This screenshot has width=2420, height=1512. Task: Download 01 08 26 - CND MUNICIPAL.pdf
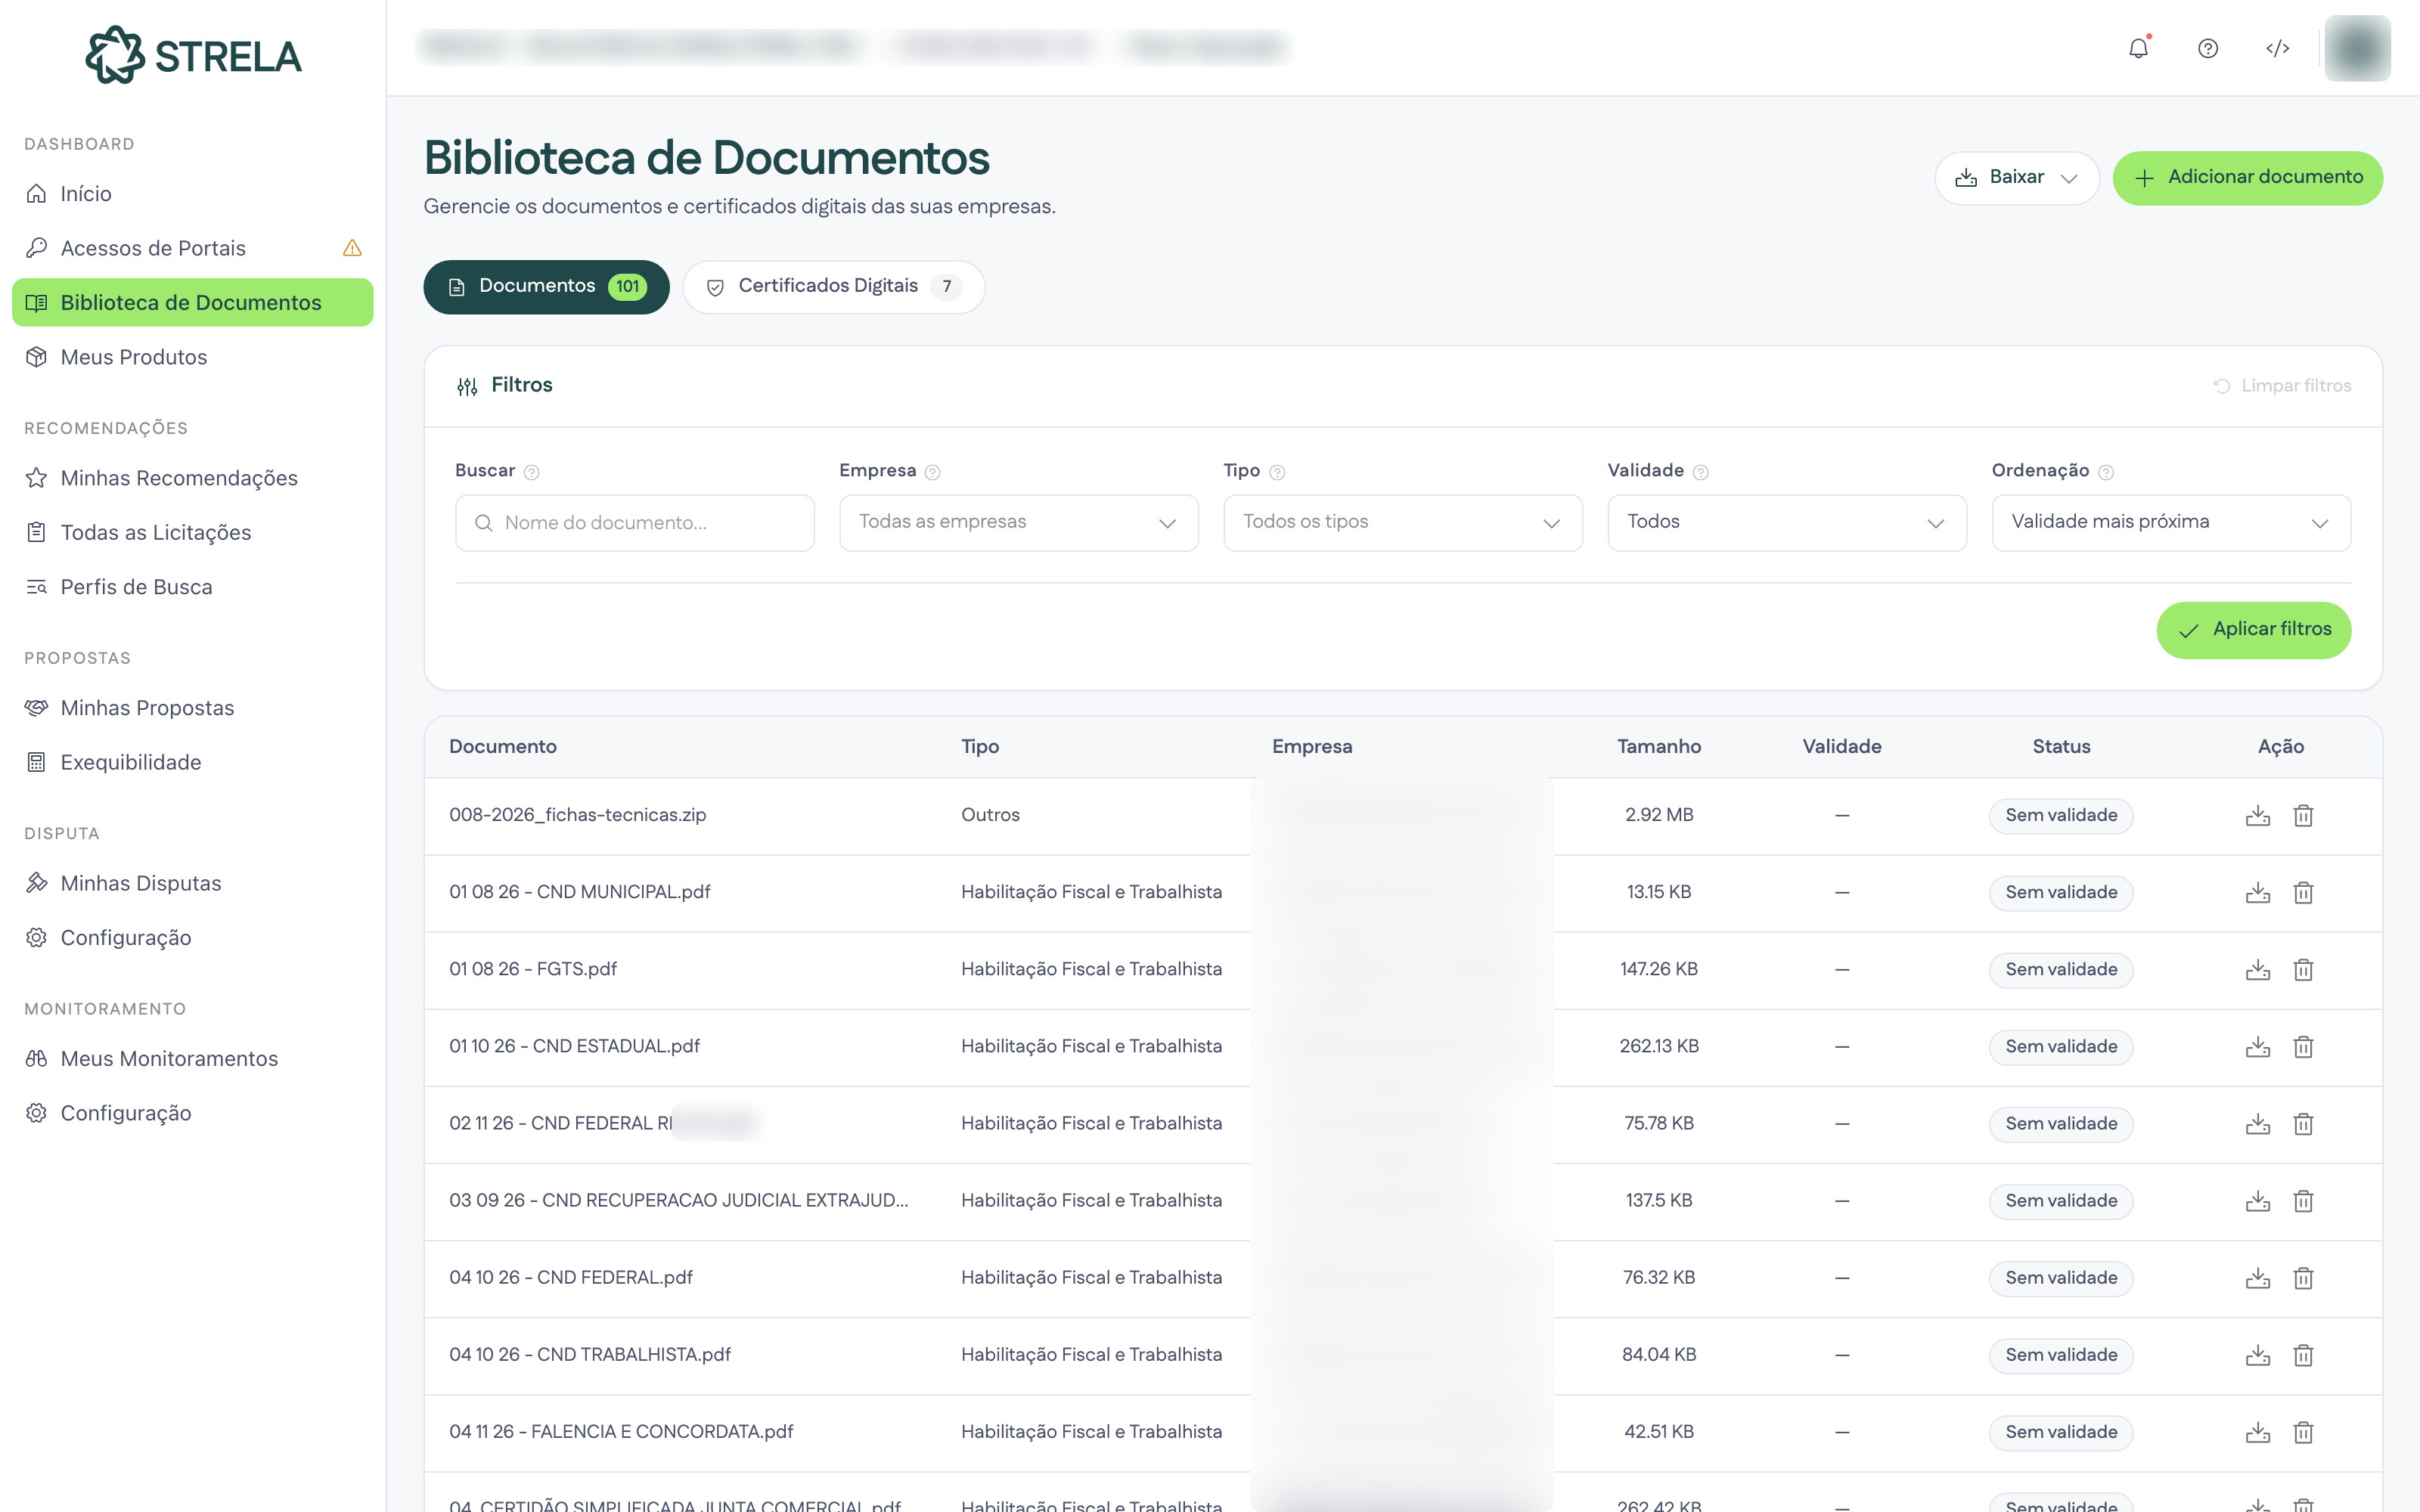(2257, 892)
